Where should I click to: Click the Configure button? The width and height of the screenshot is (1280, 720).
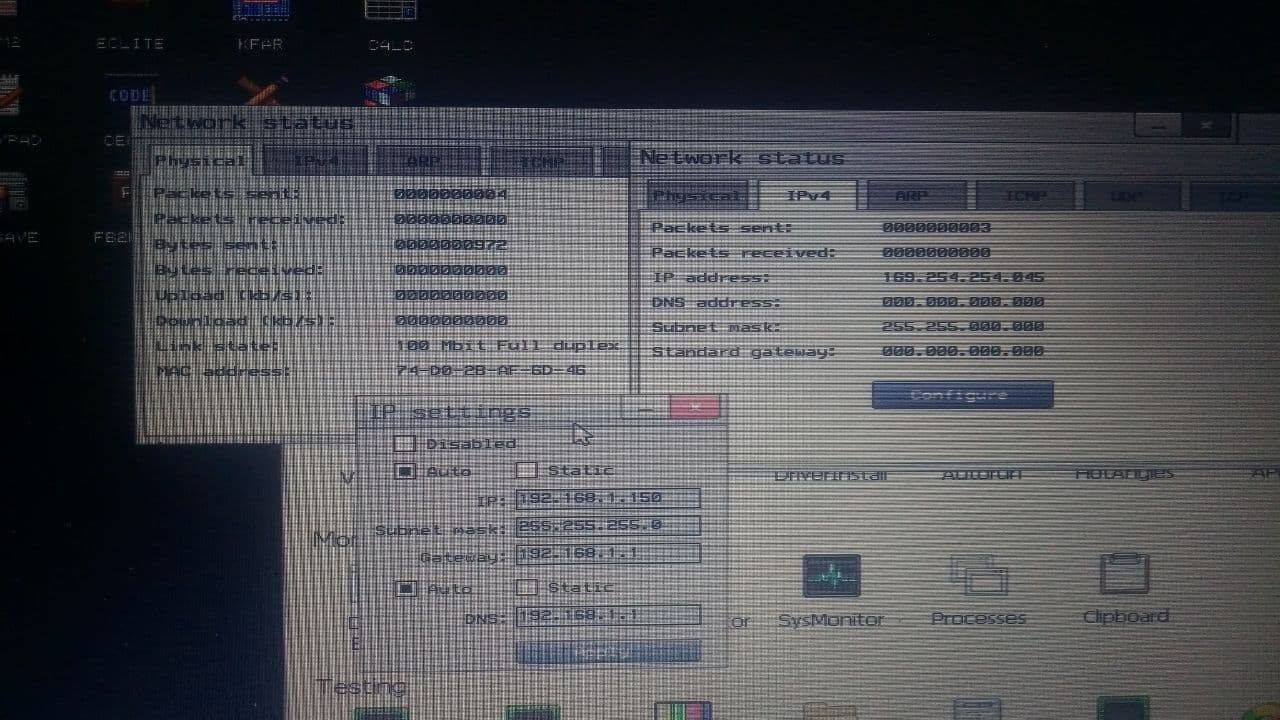961,395
